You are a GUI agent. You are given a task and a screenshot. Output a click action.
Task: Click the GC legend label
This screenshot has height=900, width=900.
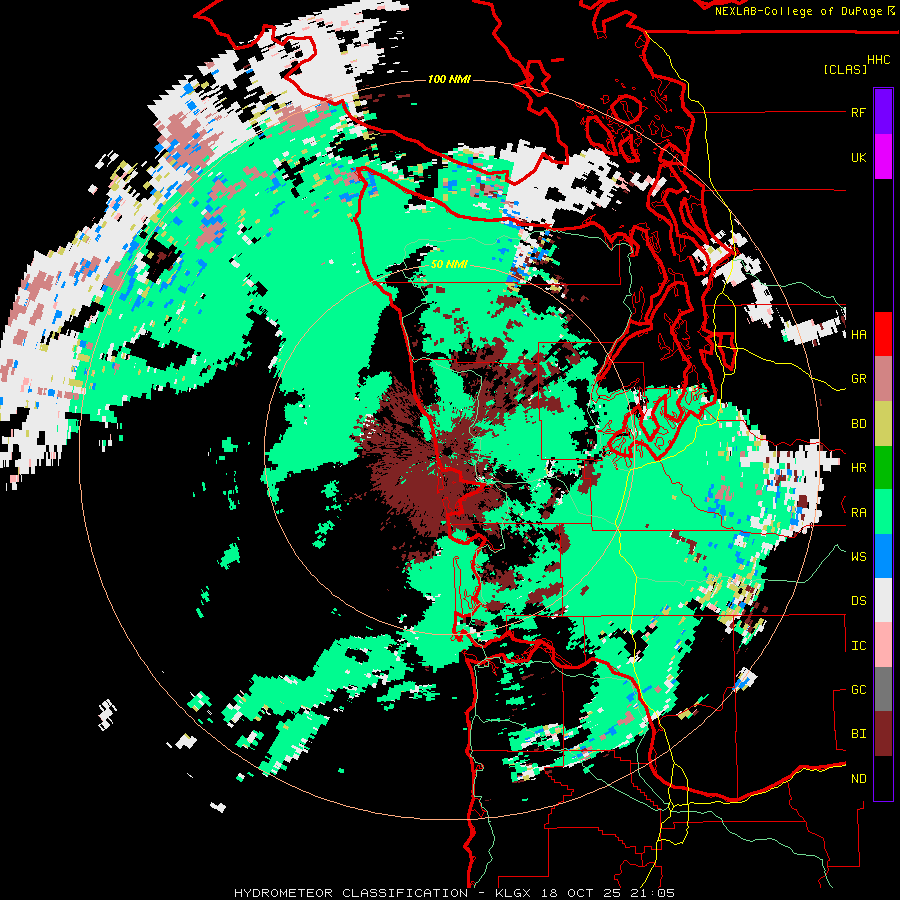click(858, 690)
